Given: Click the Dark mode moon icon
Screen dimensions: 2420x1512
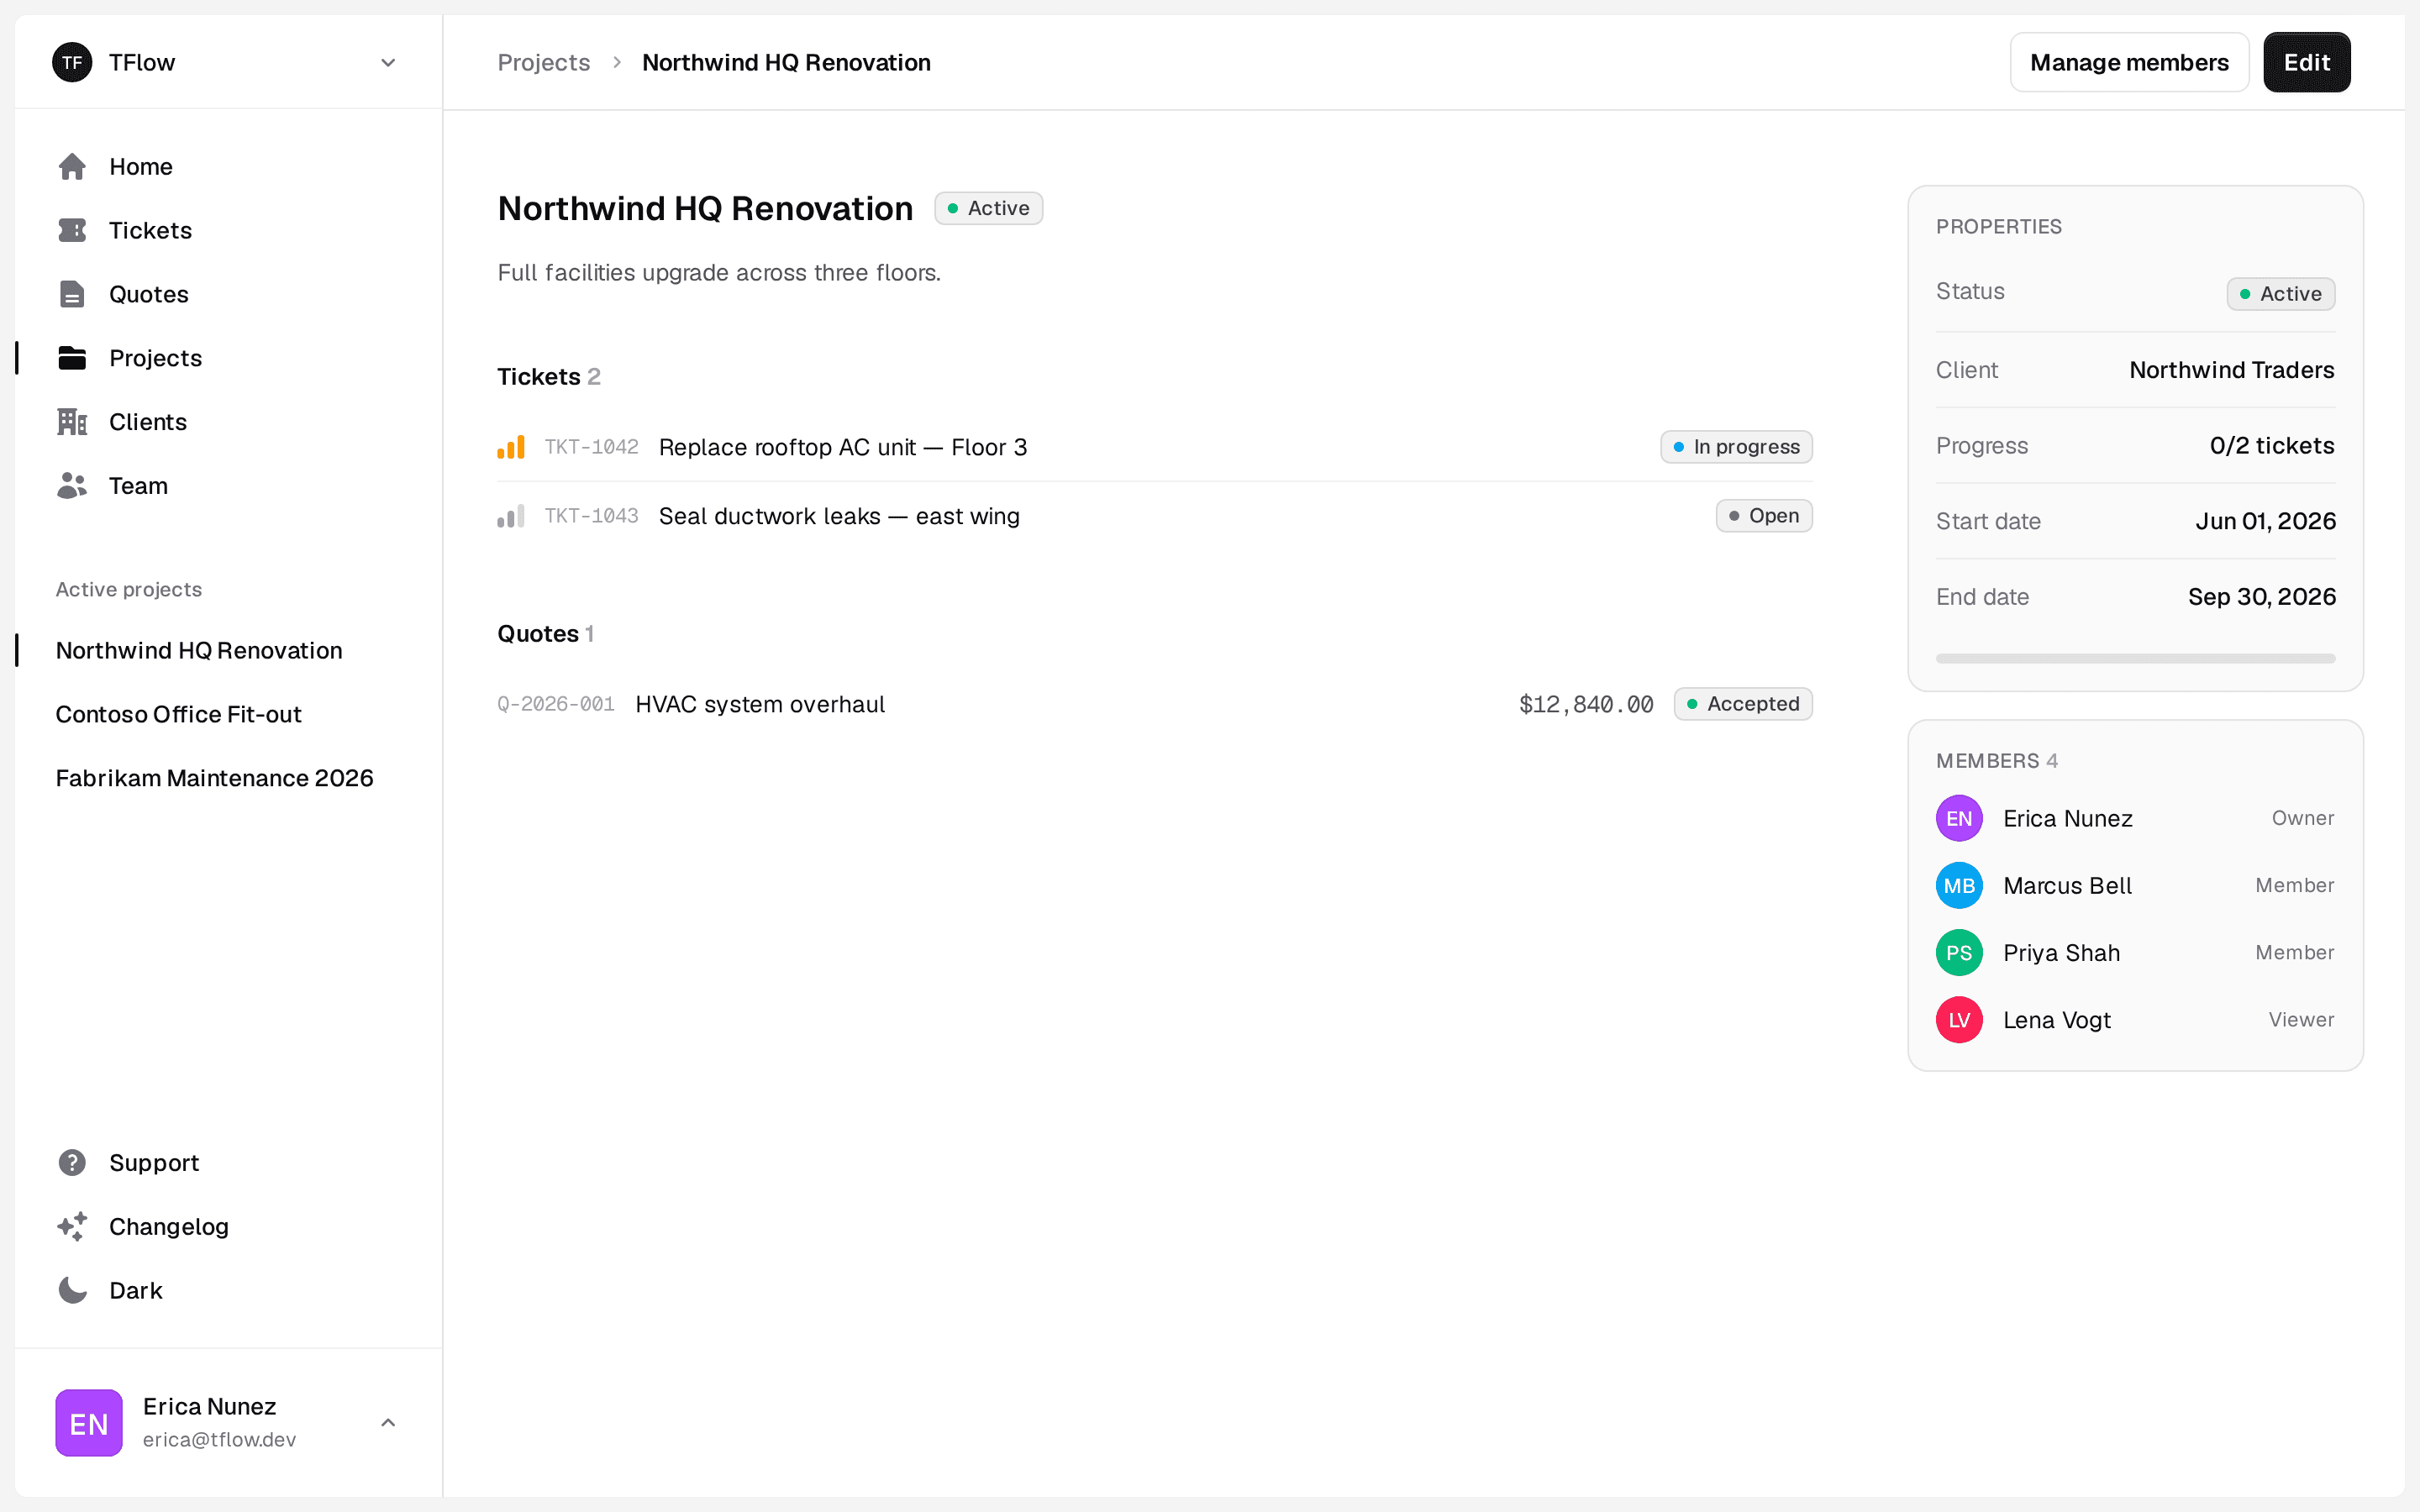Looking at the screenshot, I should pos(72,1290).
